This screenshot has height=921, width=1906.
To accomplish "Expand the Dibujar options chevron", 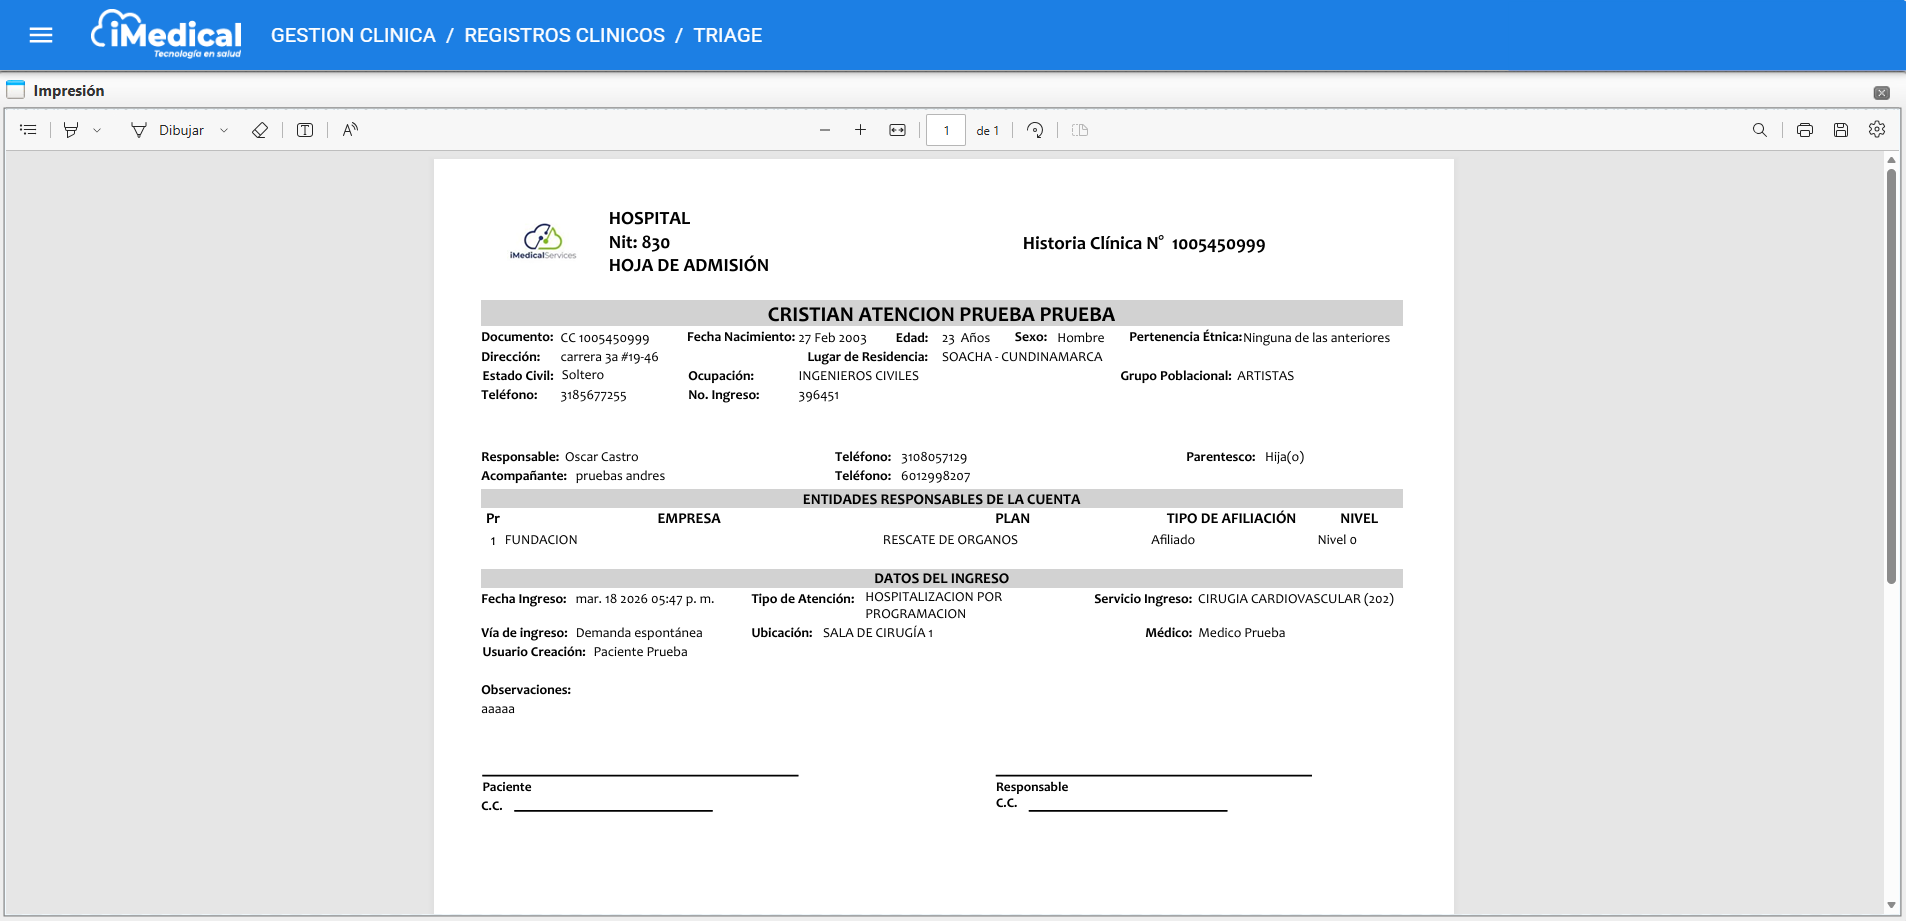I will click(x=224, y=130).
